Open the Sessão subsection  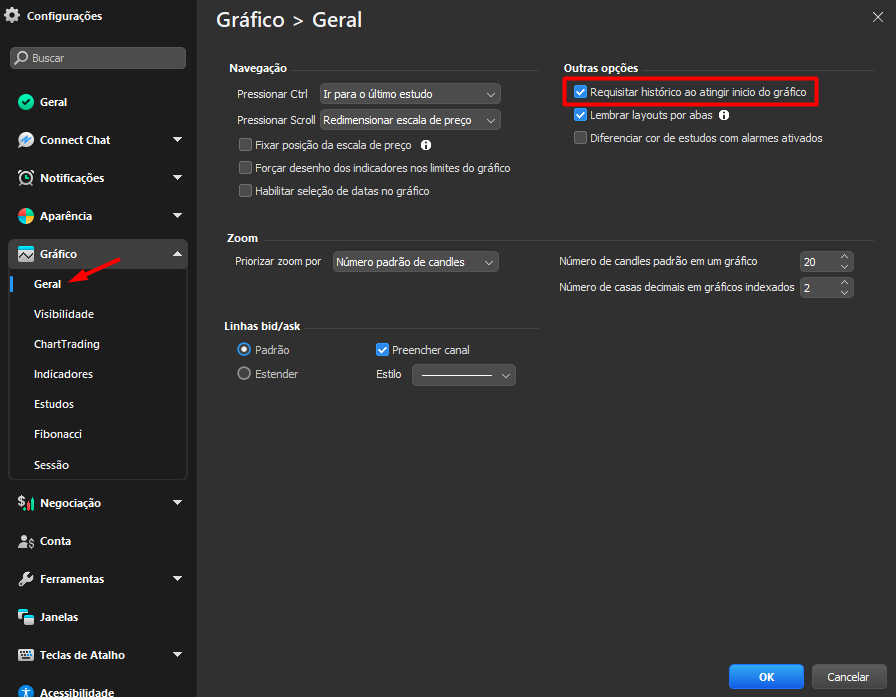point(51,464)
